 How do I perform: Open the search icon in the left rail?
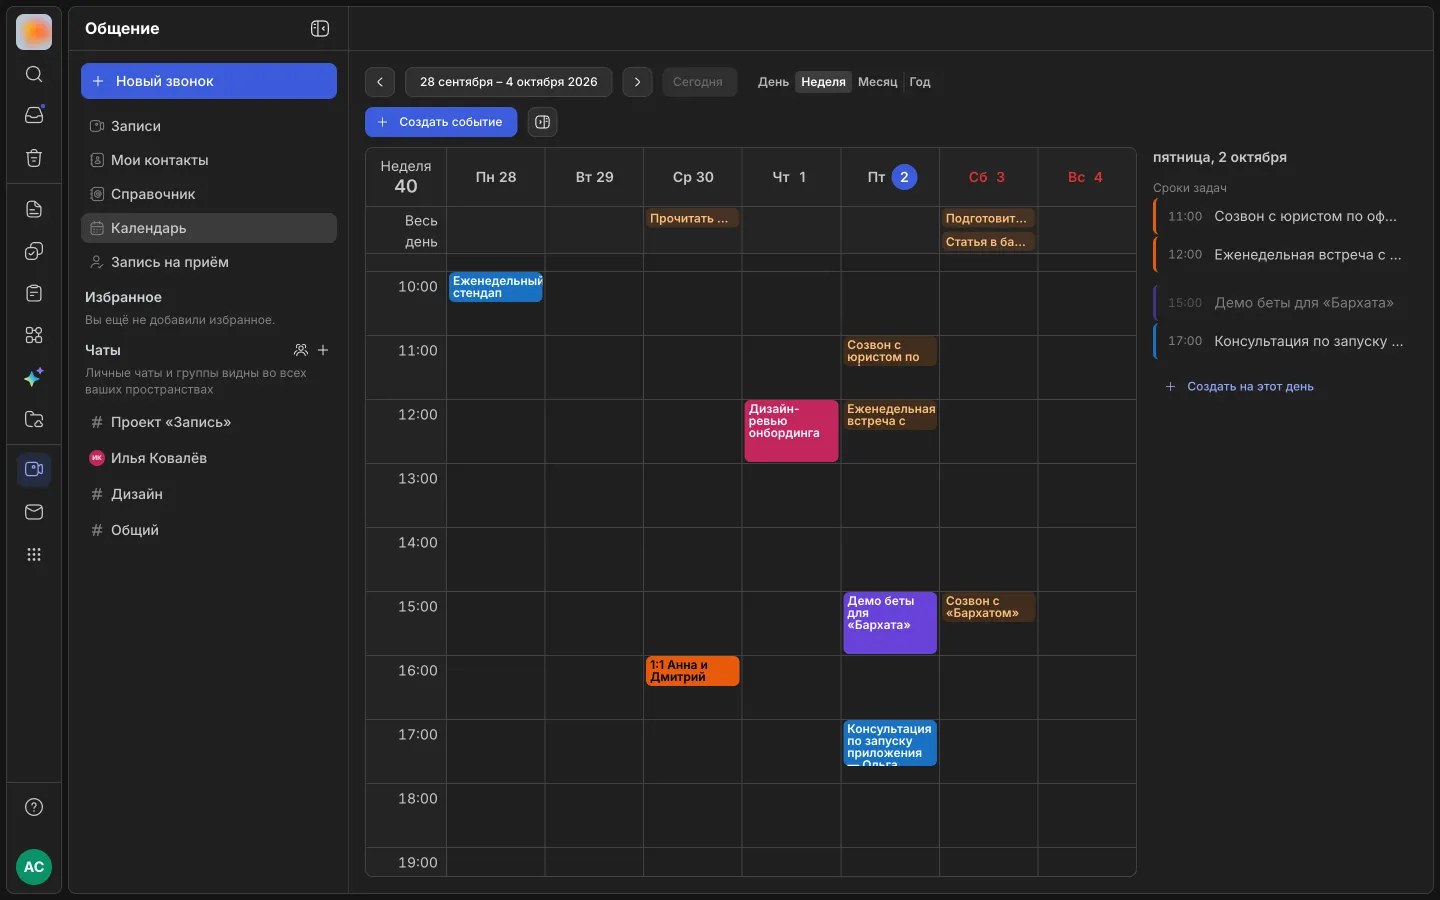(x=34, y=74)
